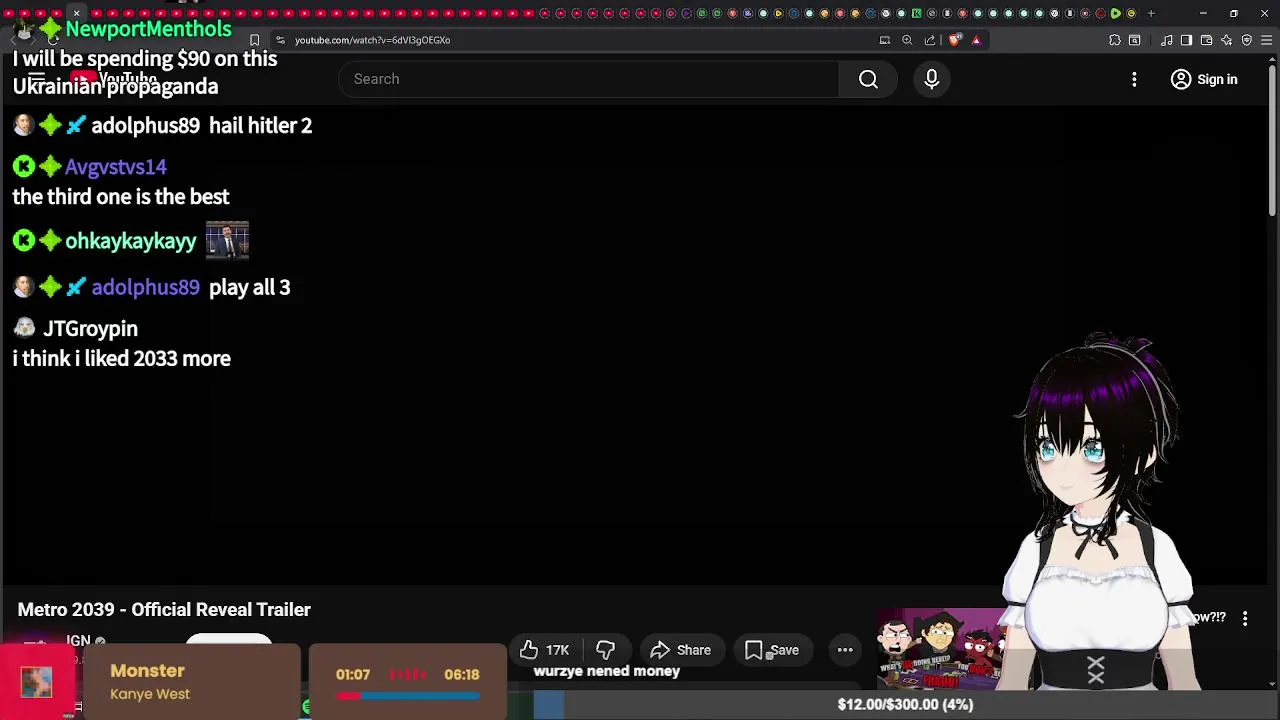Click the Sign in button
Screen dimensions: 1280x720
(1204, 79)
